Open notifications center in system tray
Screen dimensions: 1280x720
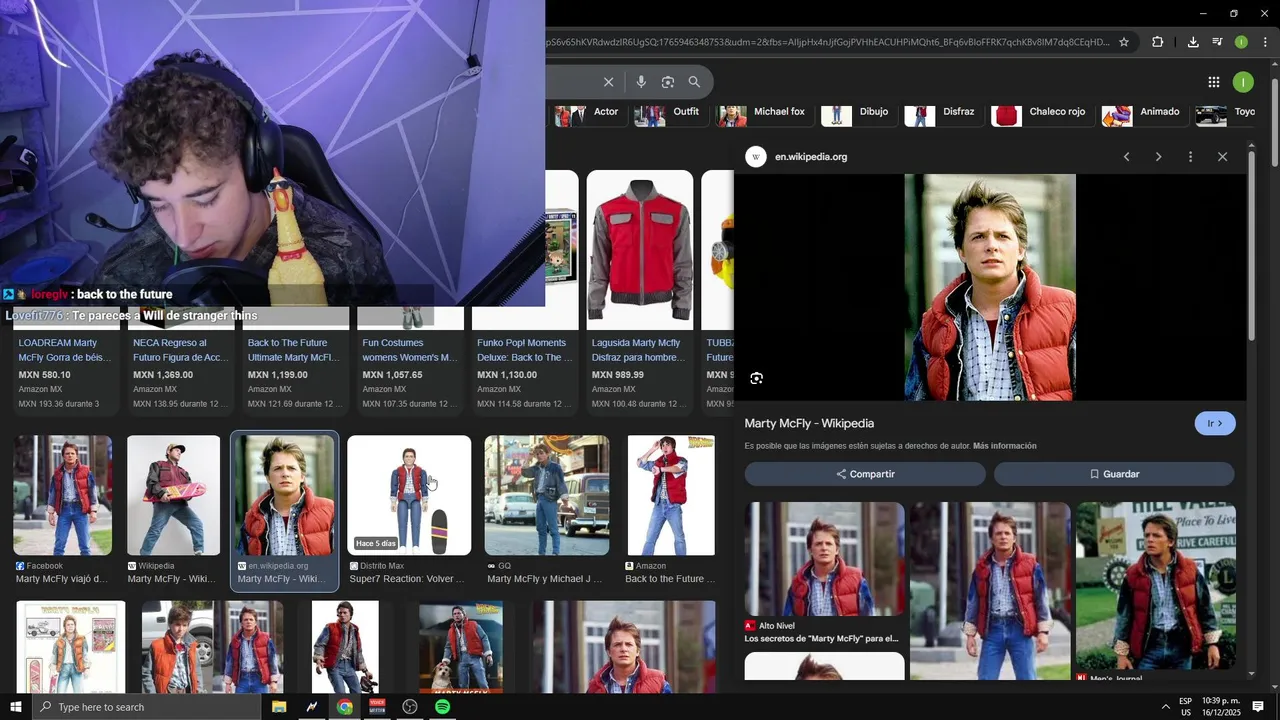(x=1258, y=707)
